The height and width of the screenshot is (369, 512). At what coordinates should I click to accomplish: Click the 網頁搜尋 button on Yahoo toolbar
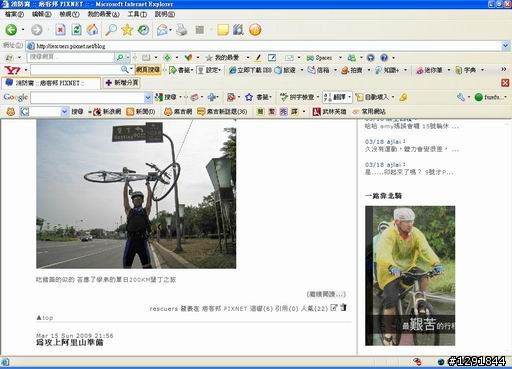pos(148,70)
